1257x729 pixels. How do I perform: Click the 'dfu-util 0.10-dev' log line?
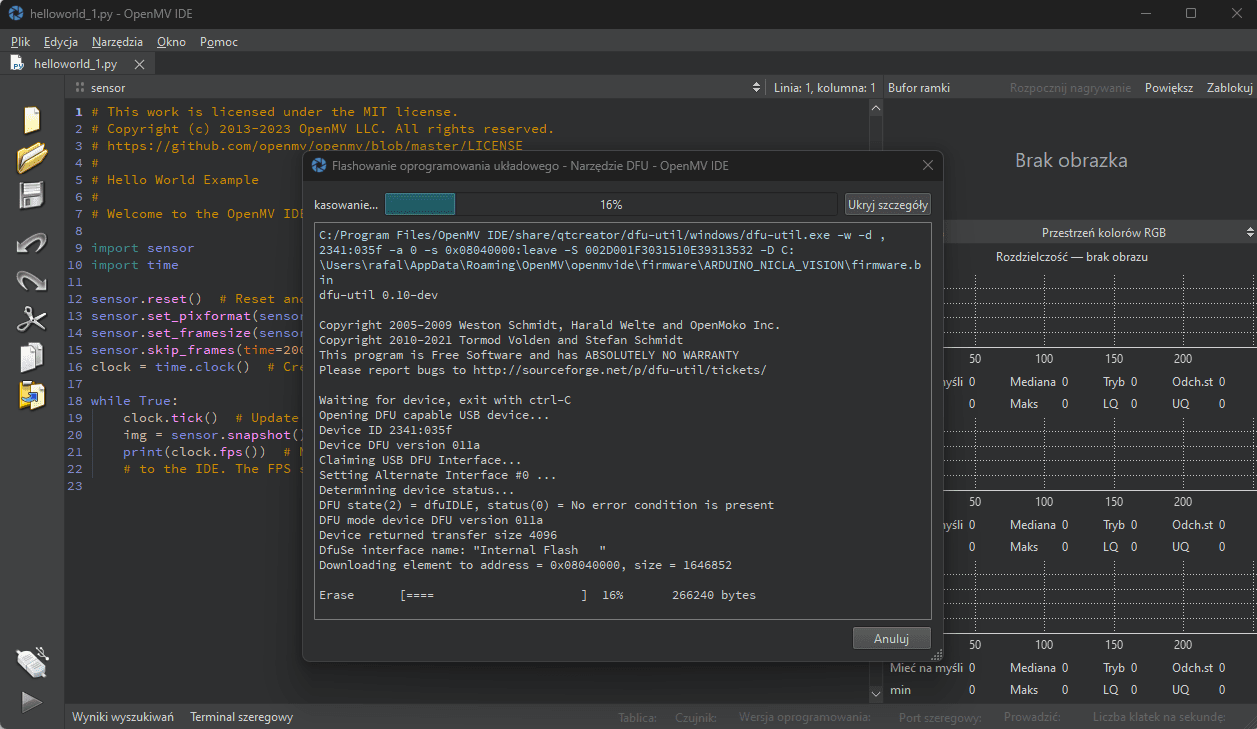point(378,295)
